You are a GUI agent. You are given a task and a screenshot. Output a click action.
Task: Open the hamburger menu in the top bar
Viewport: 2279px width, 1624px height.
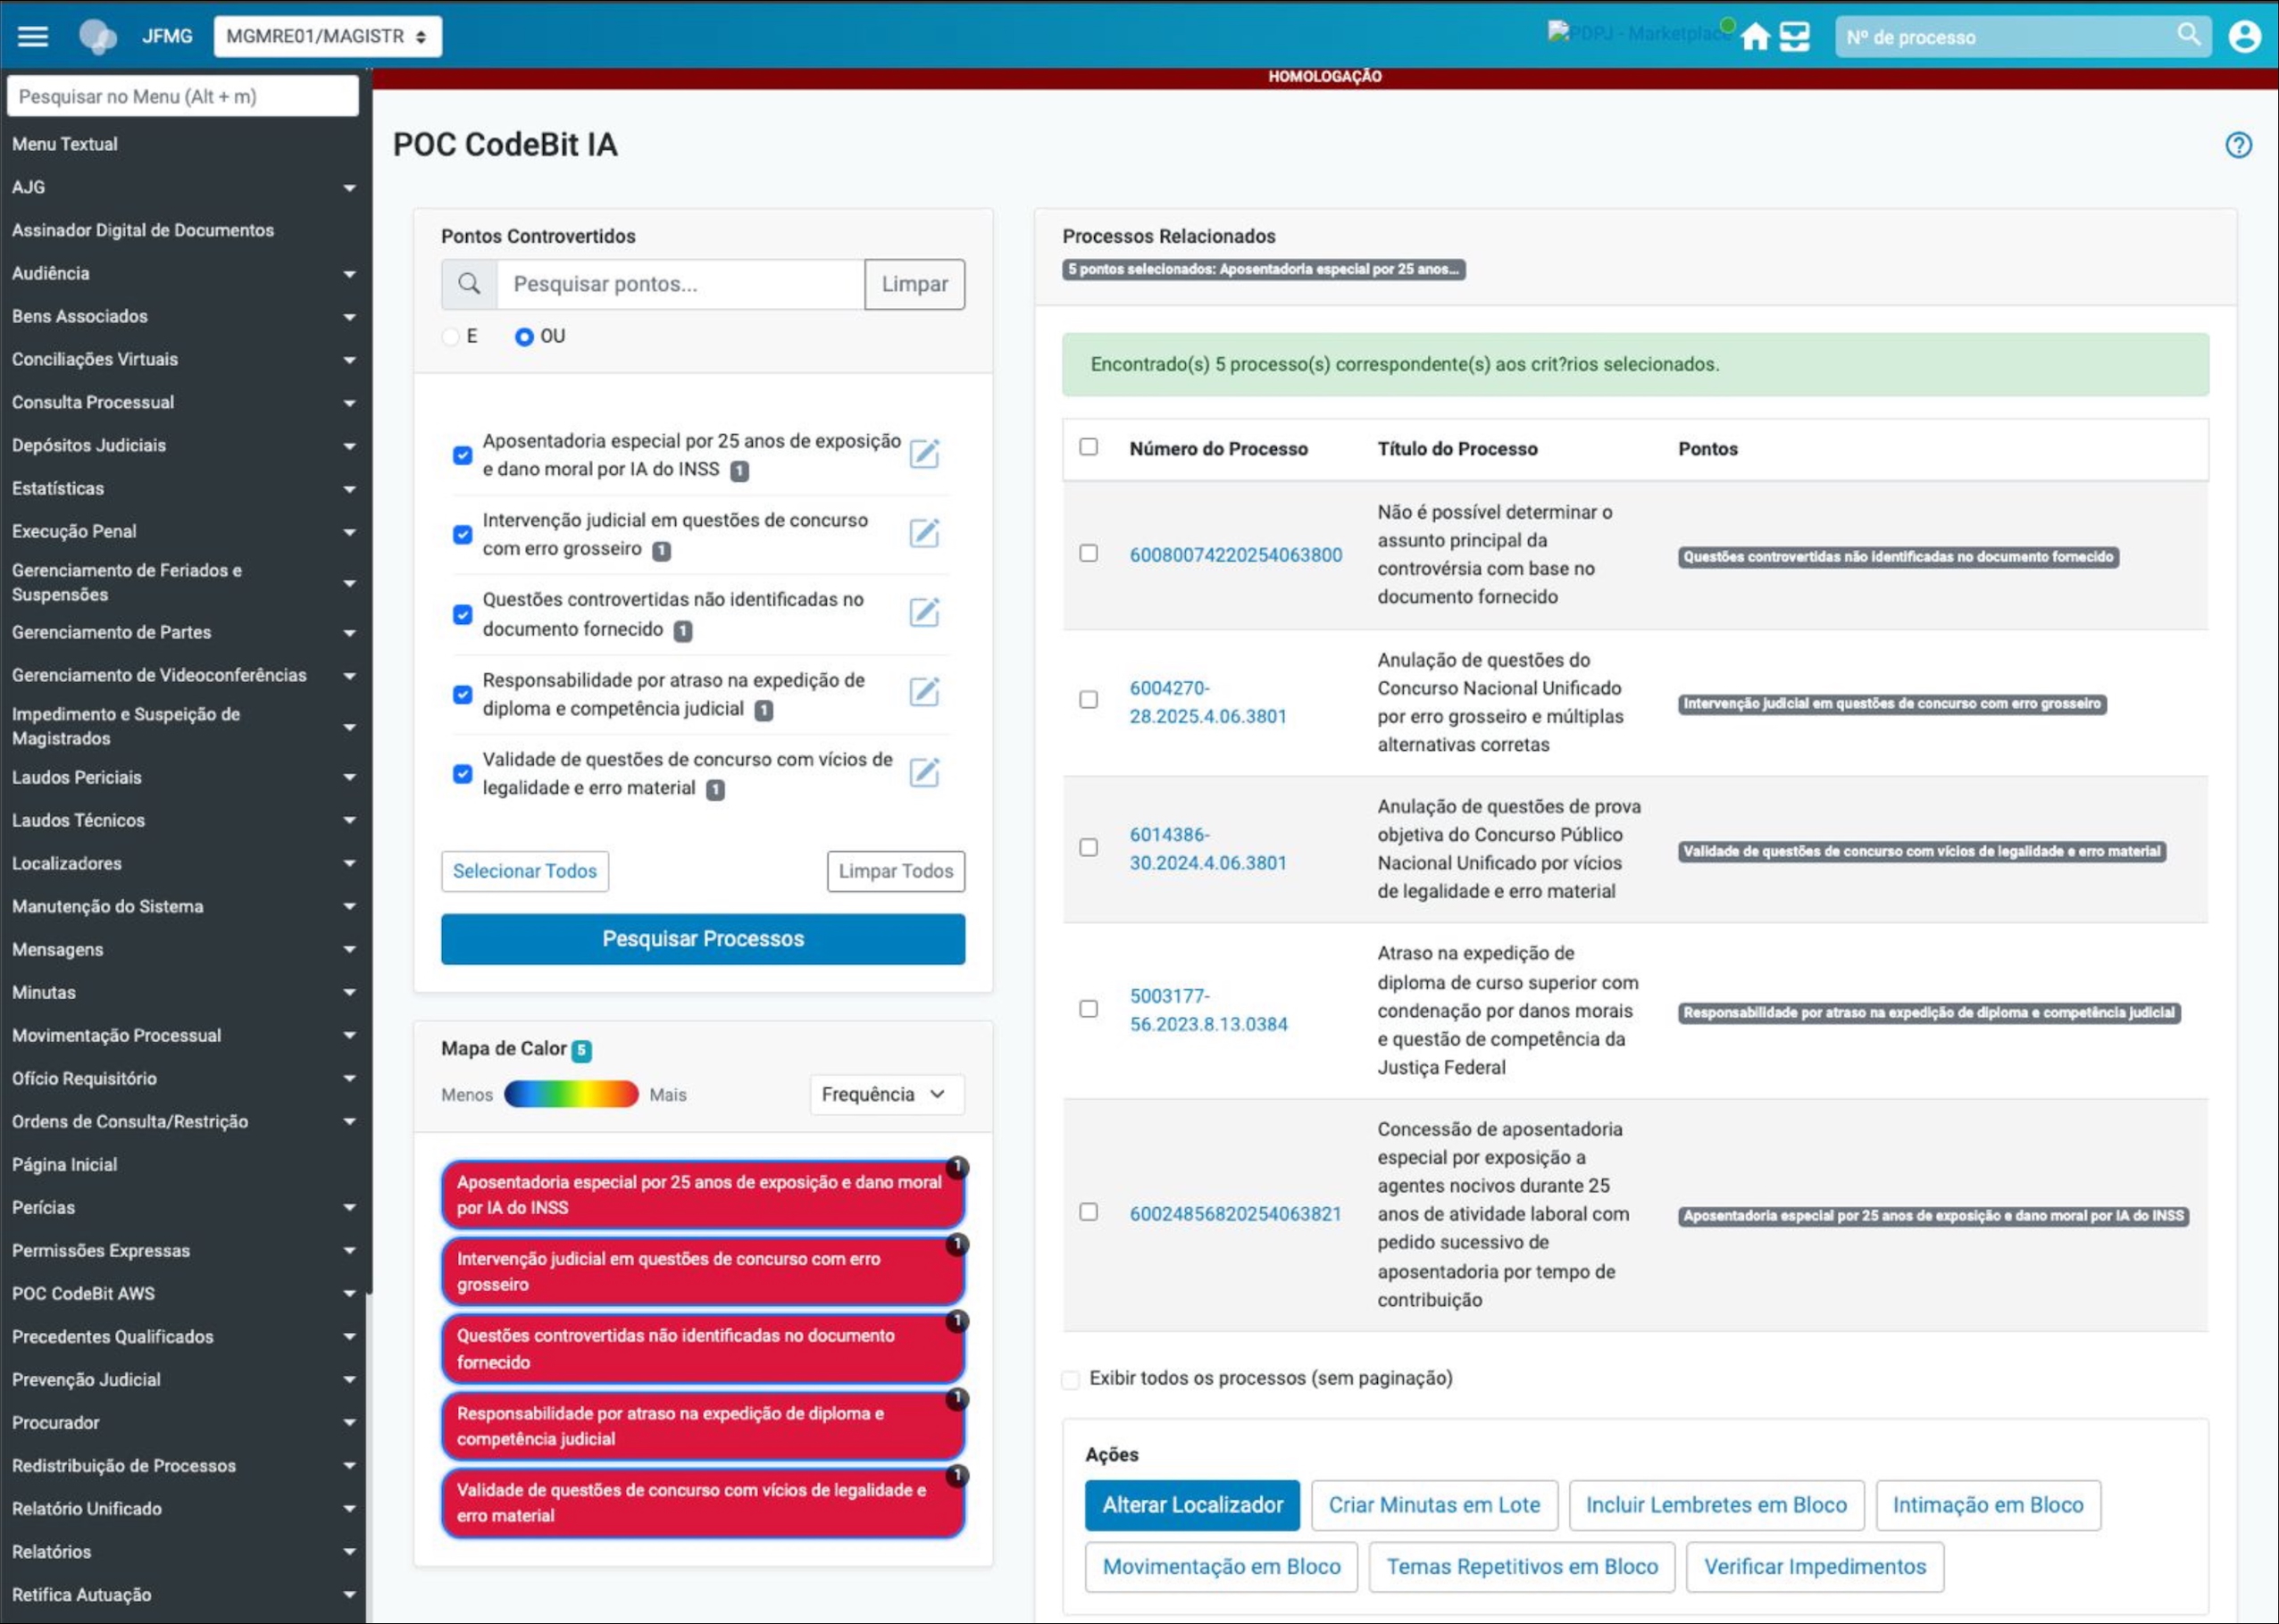pos(33,36)
